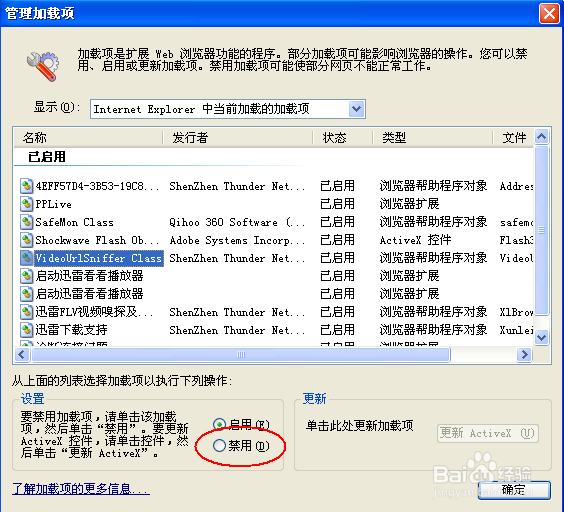Image resolution: width=564 pixels, height=512 pixels.
Task: Sort the list by the 状态 column
Action: pos(342,137)
